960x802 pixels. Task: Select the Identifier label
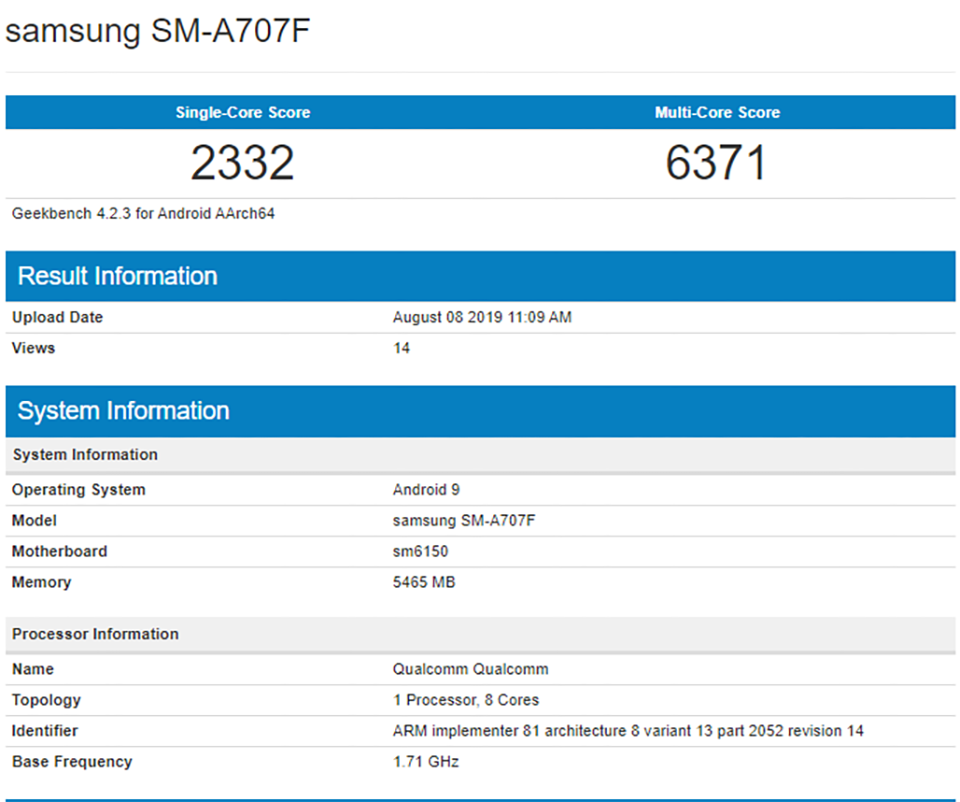click(45, 731)
